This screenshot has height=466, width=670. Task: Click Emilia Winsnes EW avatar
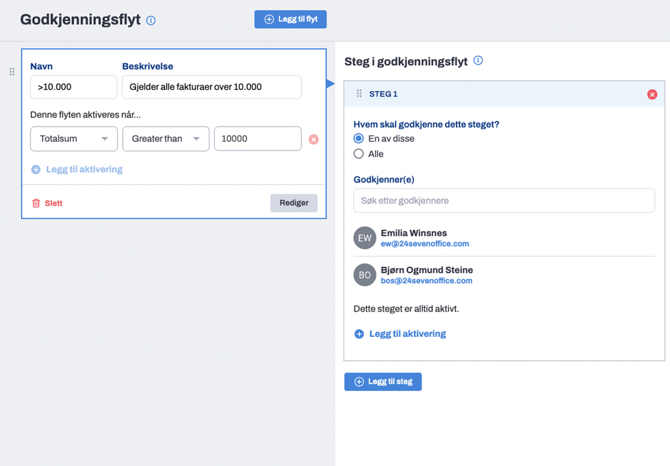pyautogui.click(x=364, y=238)
